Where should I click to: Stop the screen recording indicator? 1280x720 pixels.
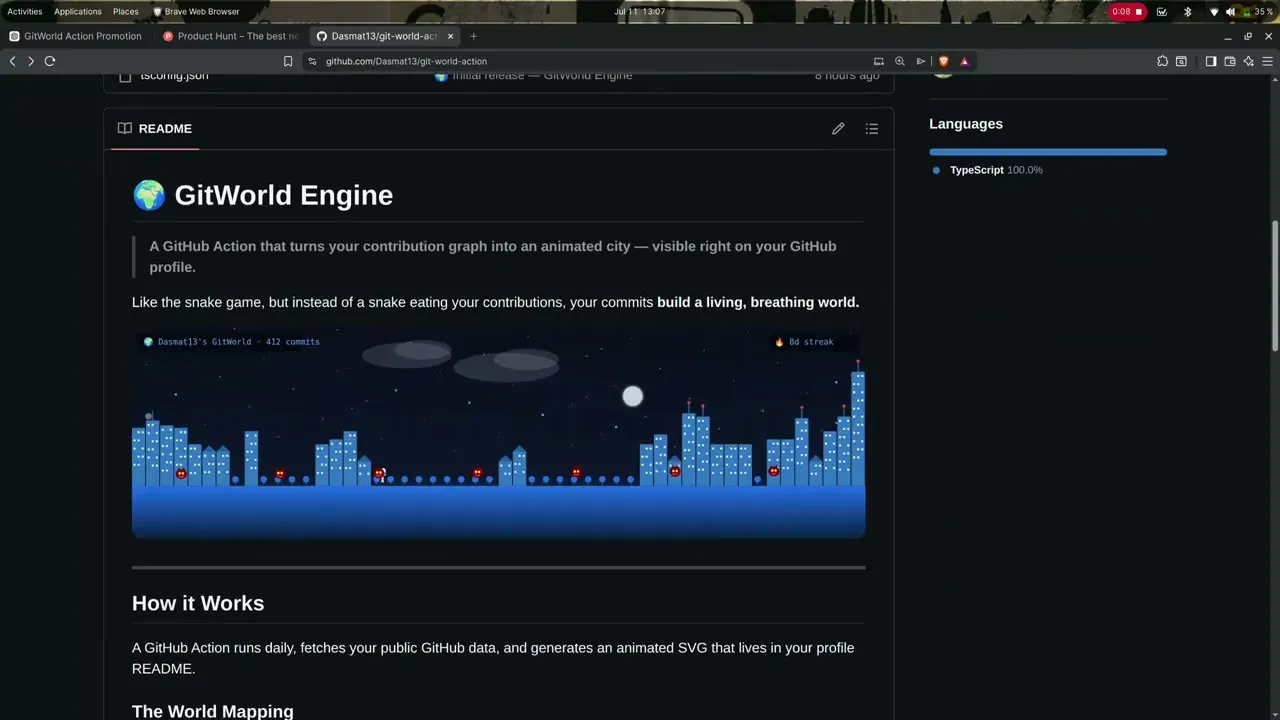point(1127,12)
